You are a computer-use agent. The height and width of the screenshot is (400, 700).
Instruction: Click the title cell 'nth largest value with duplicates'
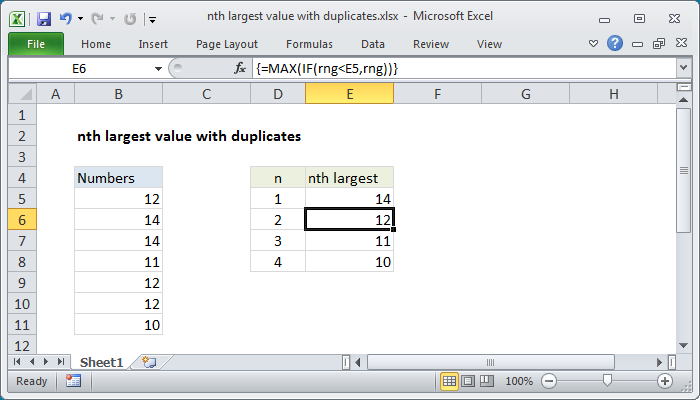(x=189, y=136)
